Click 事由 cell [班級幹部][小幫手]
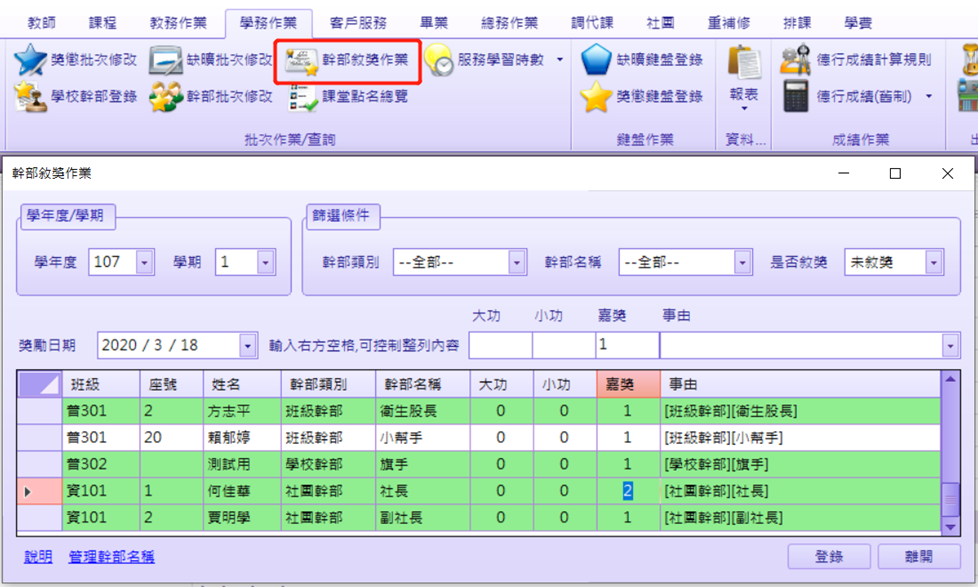 click(800, 438)
